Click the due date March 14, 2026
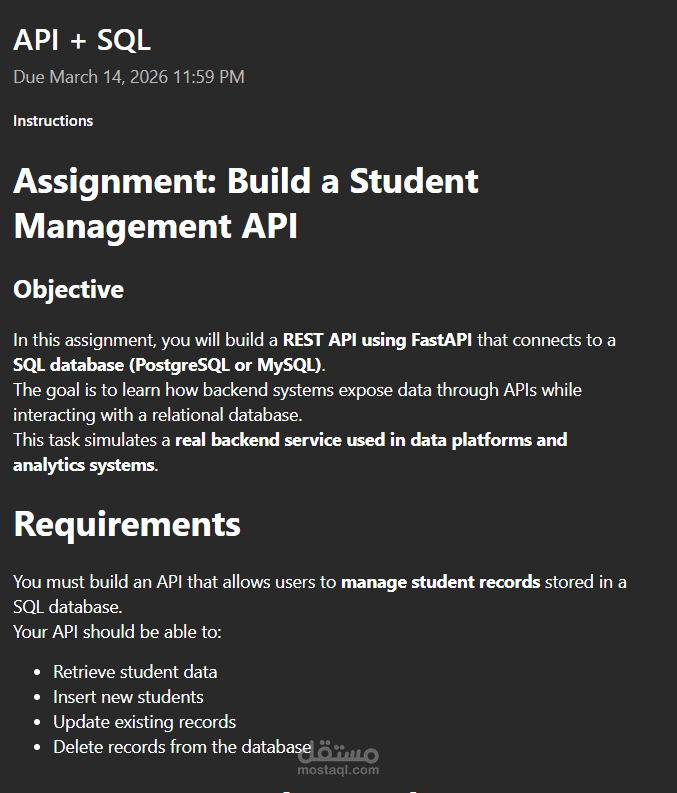This screenshot has width=677, height=793. tap(128, 77)
